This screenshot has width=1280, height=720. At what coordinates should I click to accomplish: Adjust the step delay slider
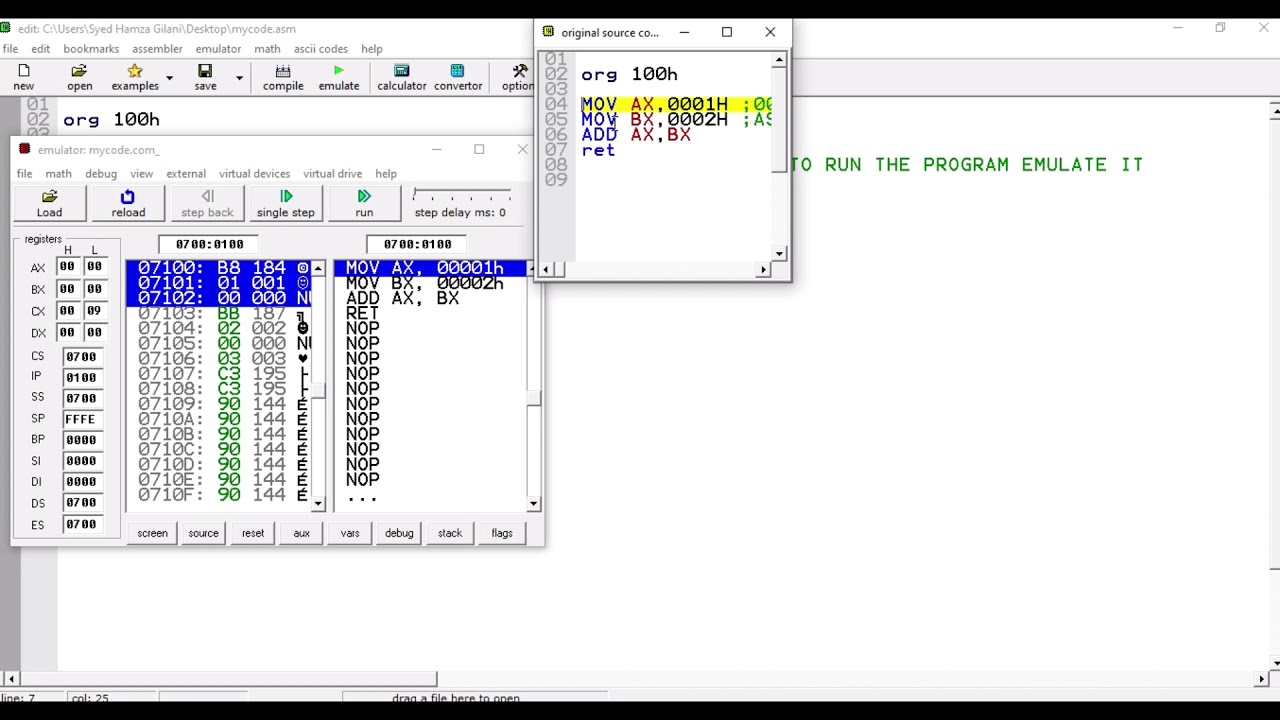(x=462, y=195)
